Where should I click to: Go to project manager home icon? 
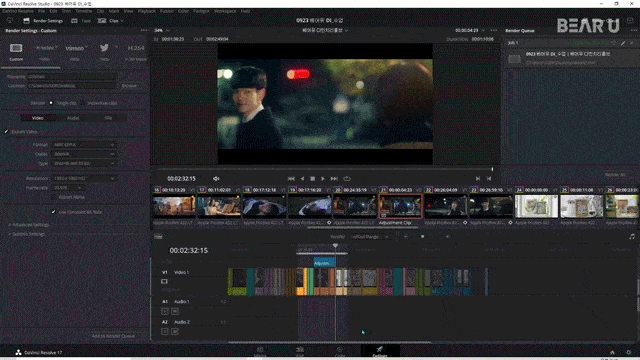(x=612, y=352)
